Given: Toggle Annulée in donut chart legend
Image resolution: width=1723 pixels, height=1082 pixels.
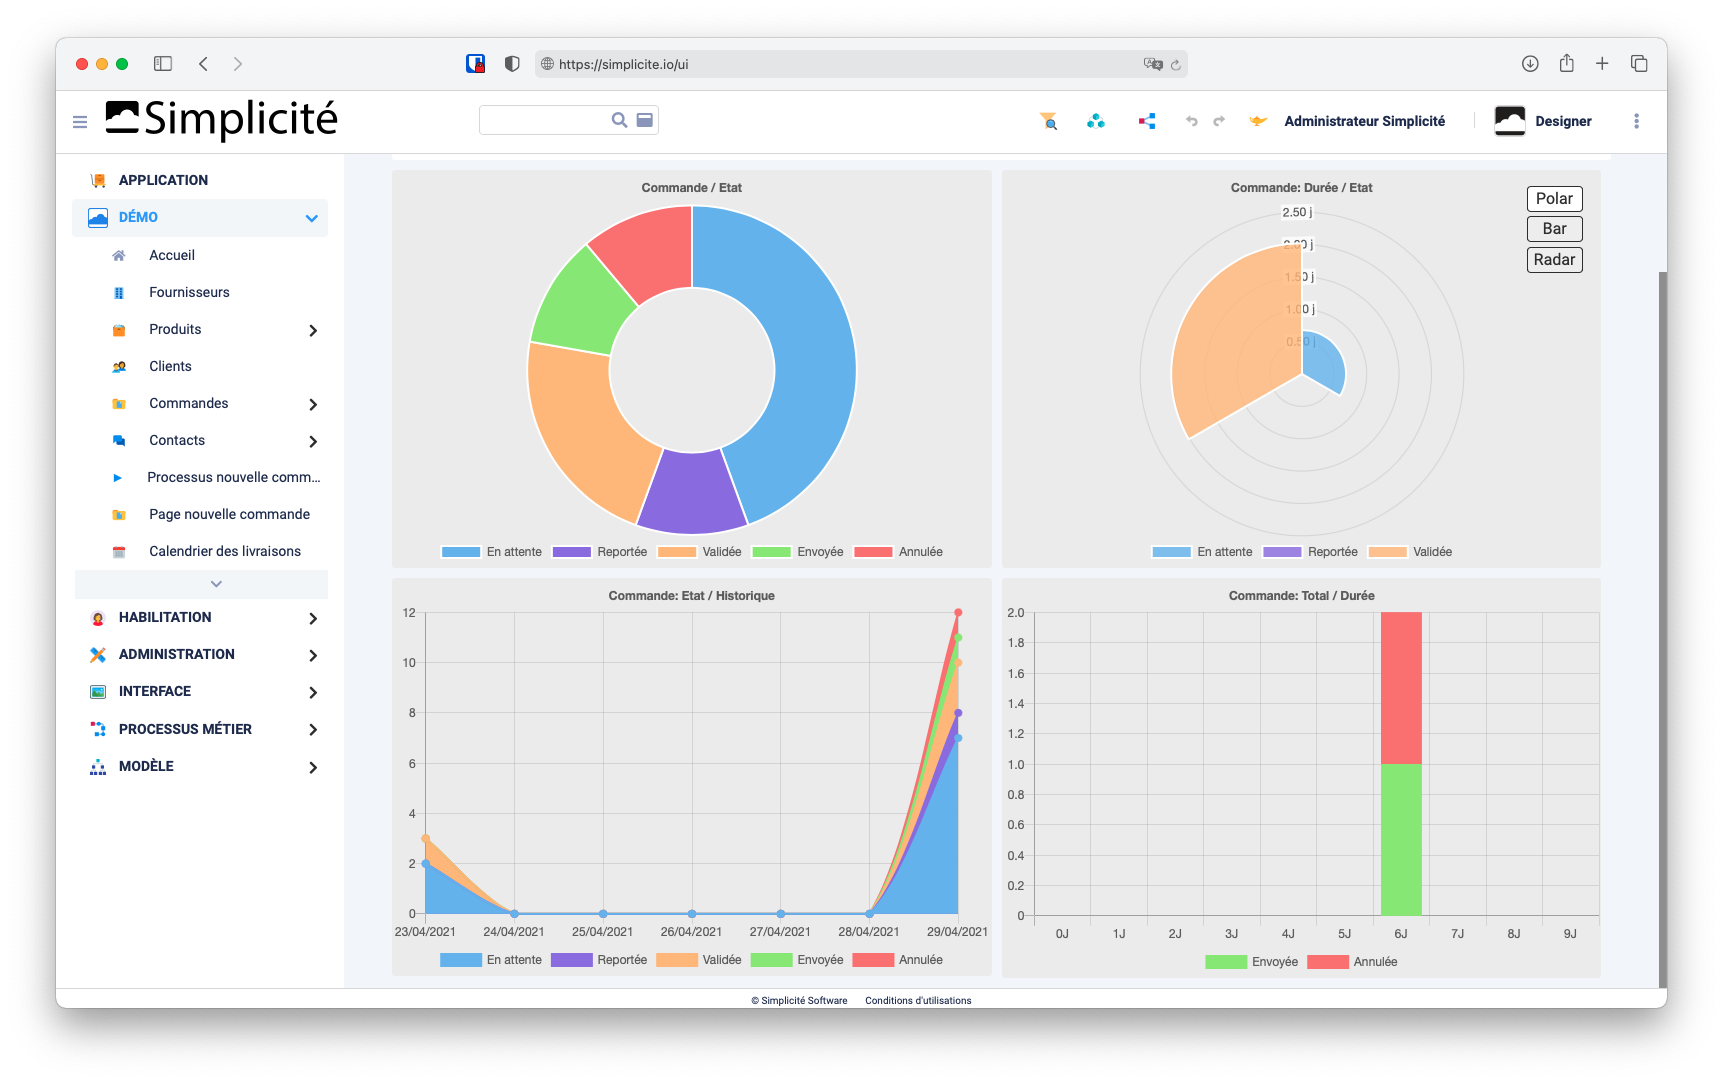Looking at the screenshot, I should point(898,552).
